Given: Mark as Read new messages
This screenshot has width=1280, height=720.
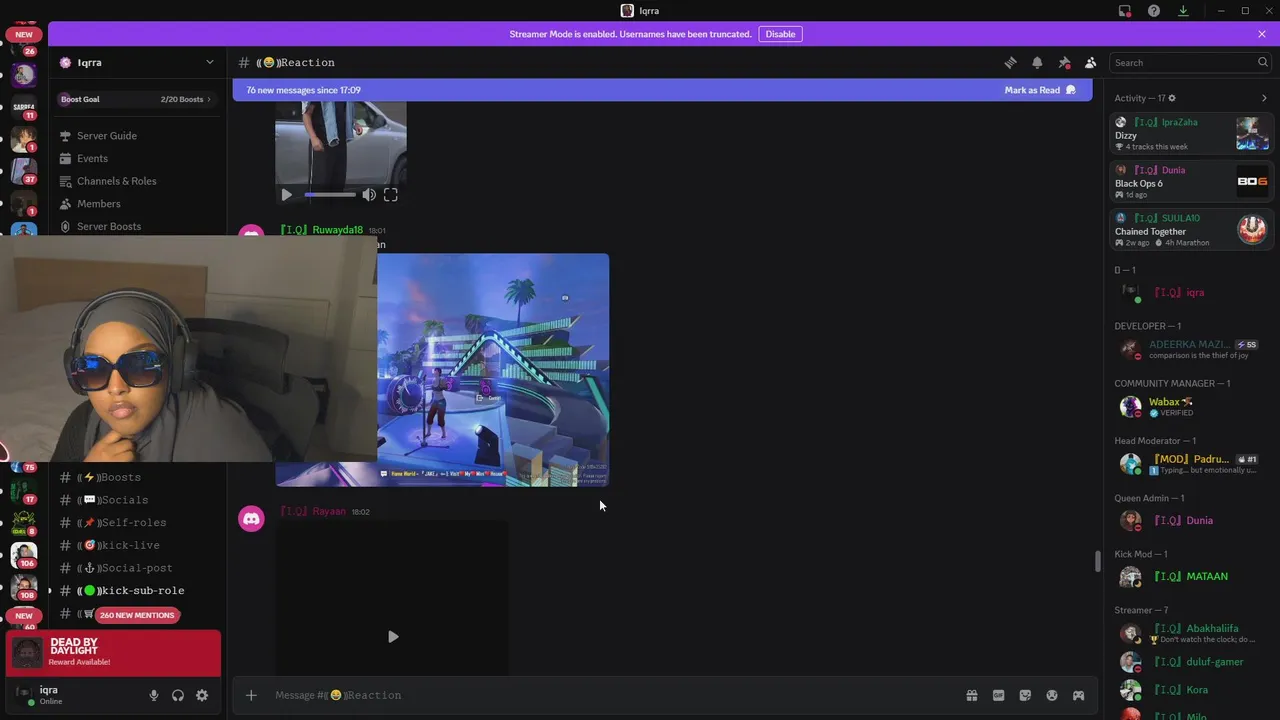Looking at the screenshot, I should point(1040,90).
